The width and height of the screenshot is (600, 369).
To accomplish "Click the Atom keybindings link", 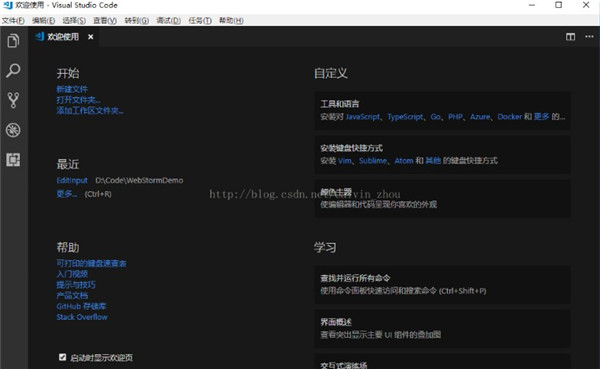I will pyautogui.click(x=404, y=161).
